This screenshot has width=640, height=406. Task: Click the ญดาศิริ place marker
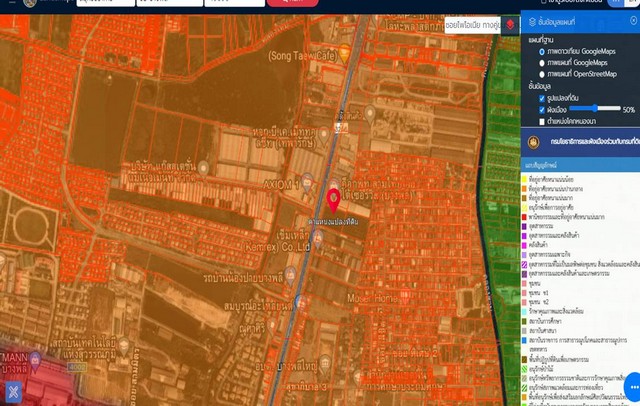click(x=271, y=327)
